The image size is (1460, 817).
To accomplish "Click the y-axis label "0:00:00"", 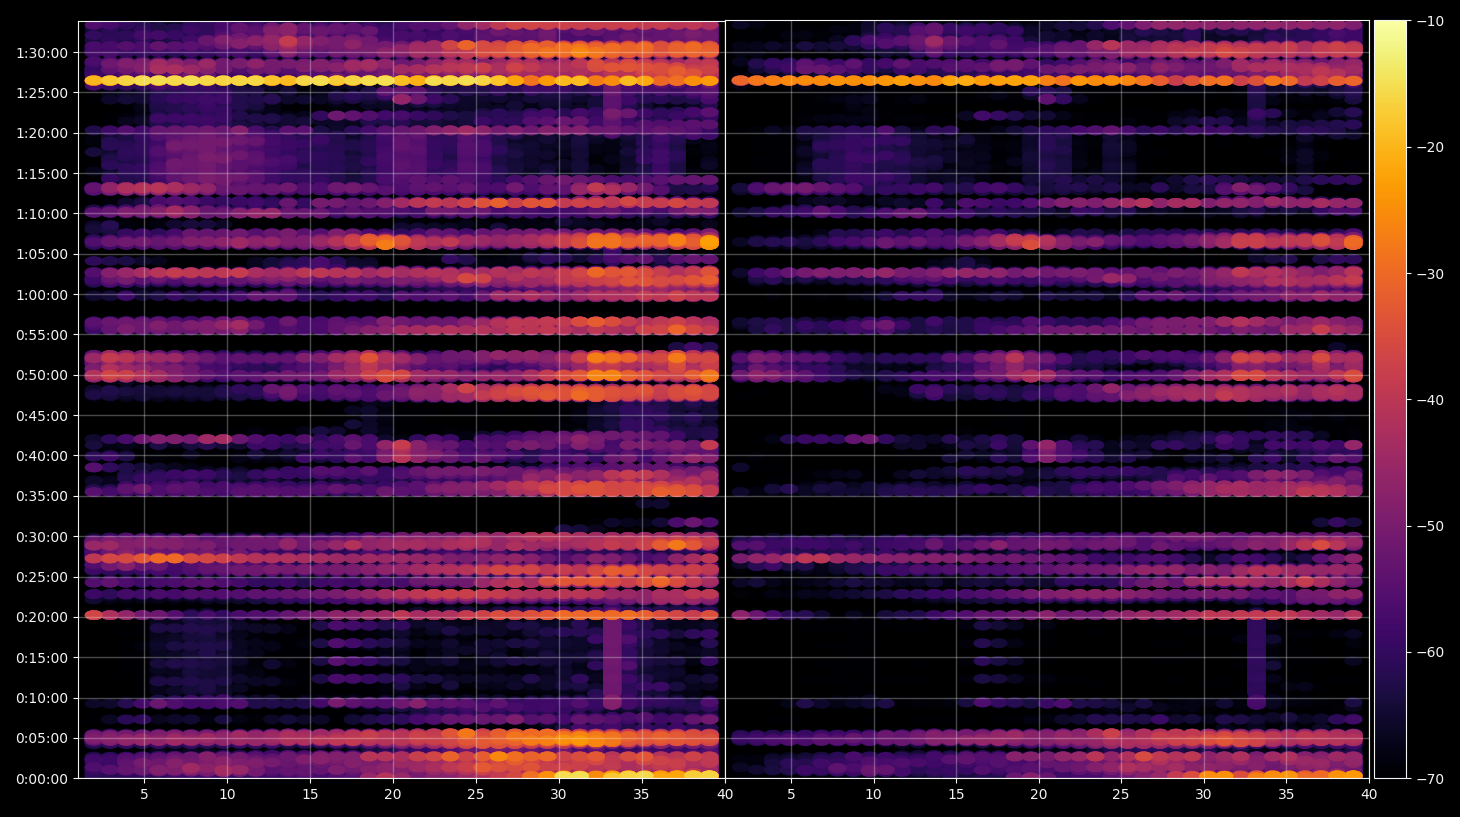I will point(42,779).
